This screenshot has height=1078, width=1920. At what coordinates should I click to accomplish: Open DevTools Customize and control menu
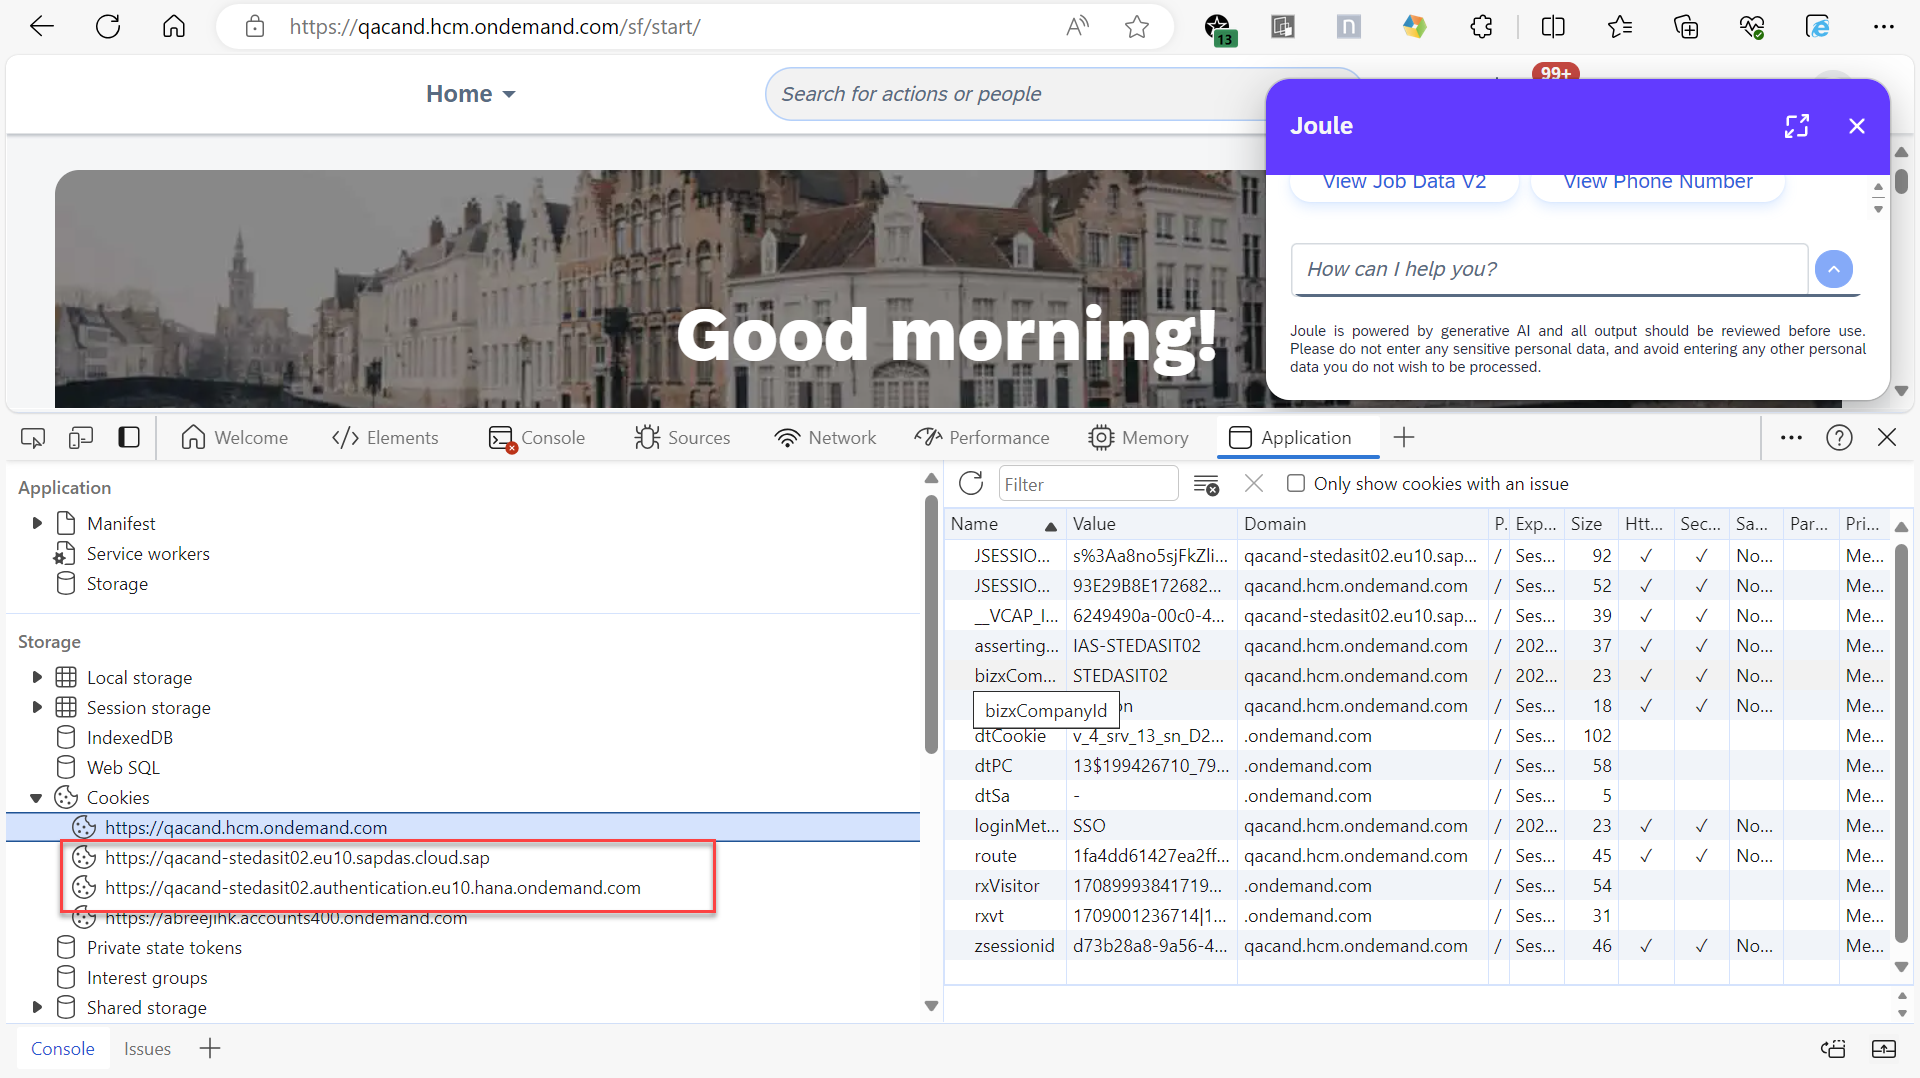pos(1791,438)
